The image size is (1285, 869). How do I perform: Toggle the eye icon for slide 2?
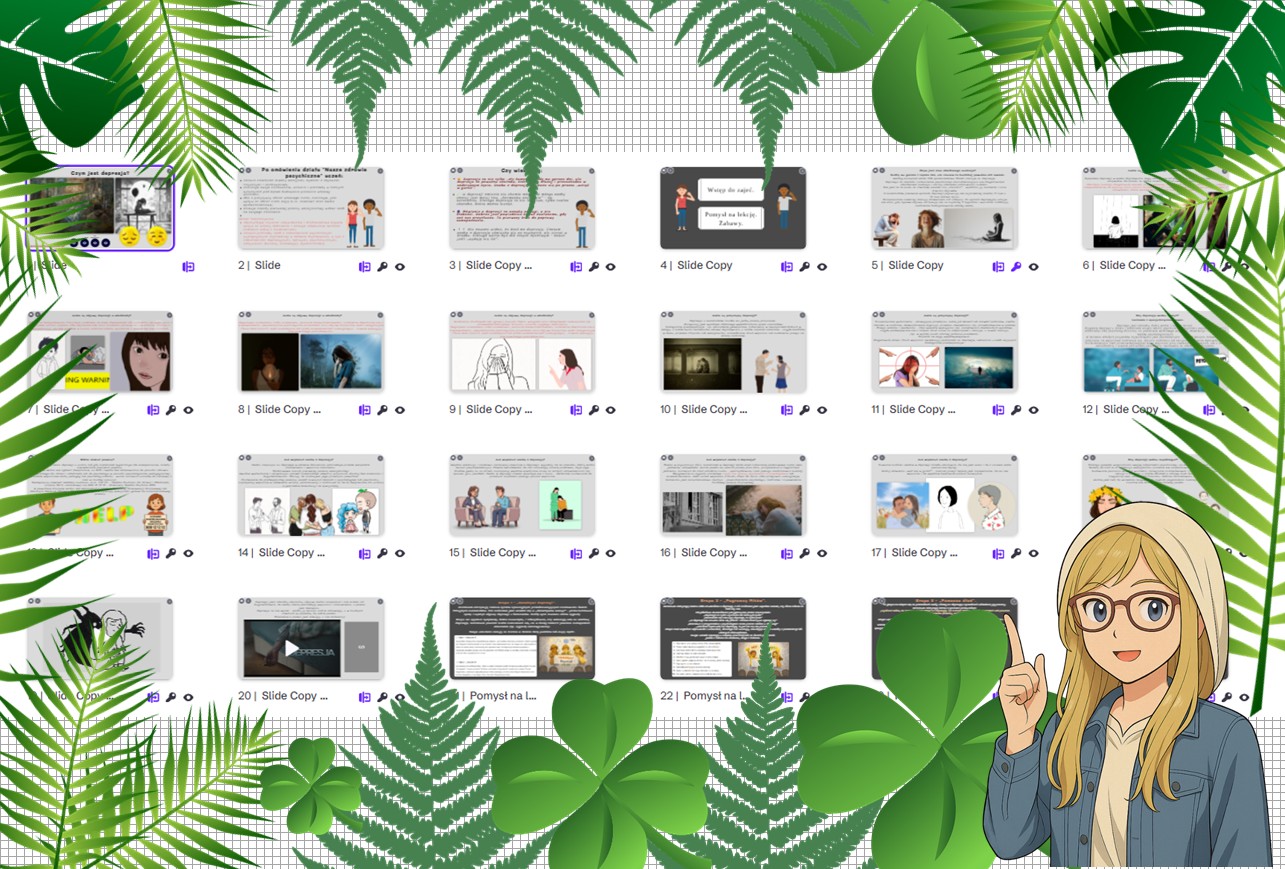point(400,267)
